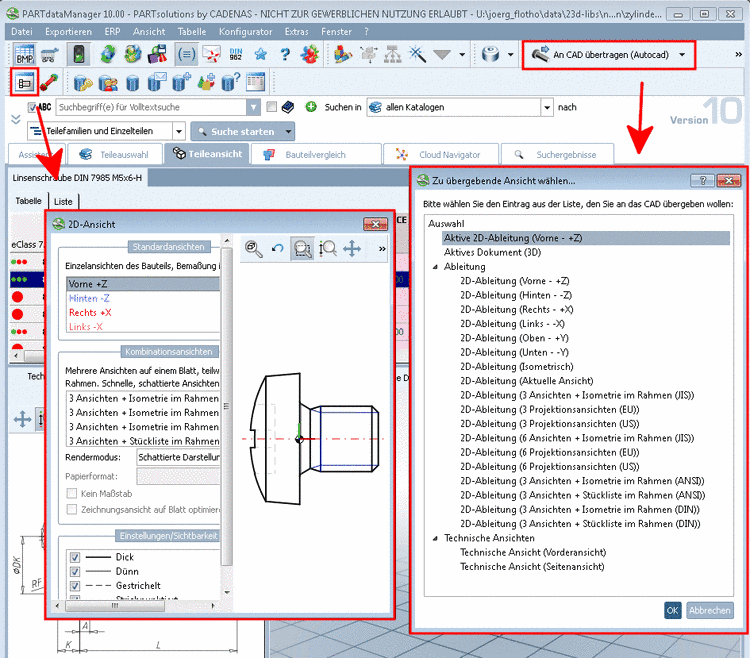Select 2D-Ansicht Hinten -Z standard view
Image resolution: width=750 pixels, height=658 pixels.
point(89,298)
